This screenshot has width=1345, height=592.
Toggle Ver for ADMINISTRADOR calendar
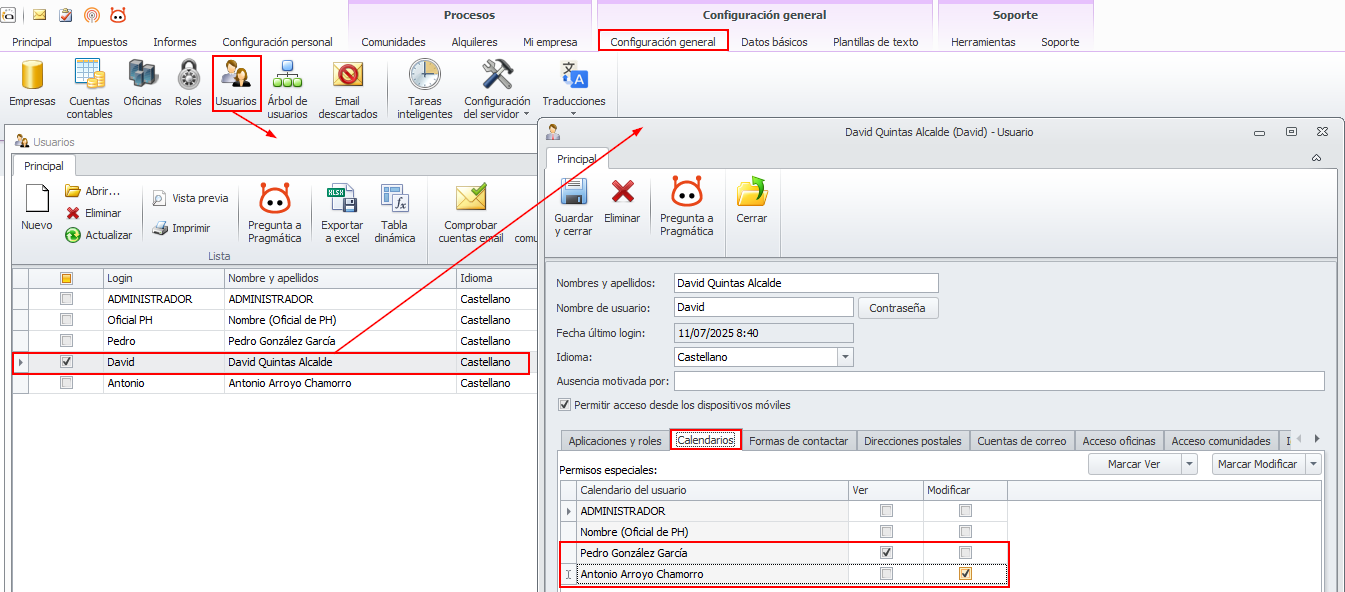(886, 511)
